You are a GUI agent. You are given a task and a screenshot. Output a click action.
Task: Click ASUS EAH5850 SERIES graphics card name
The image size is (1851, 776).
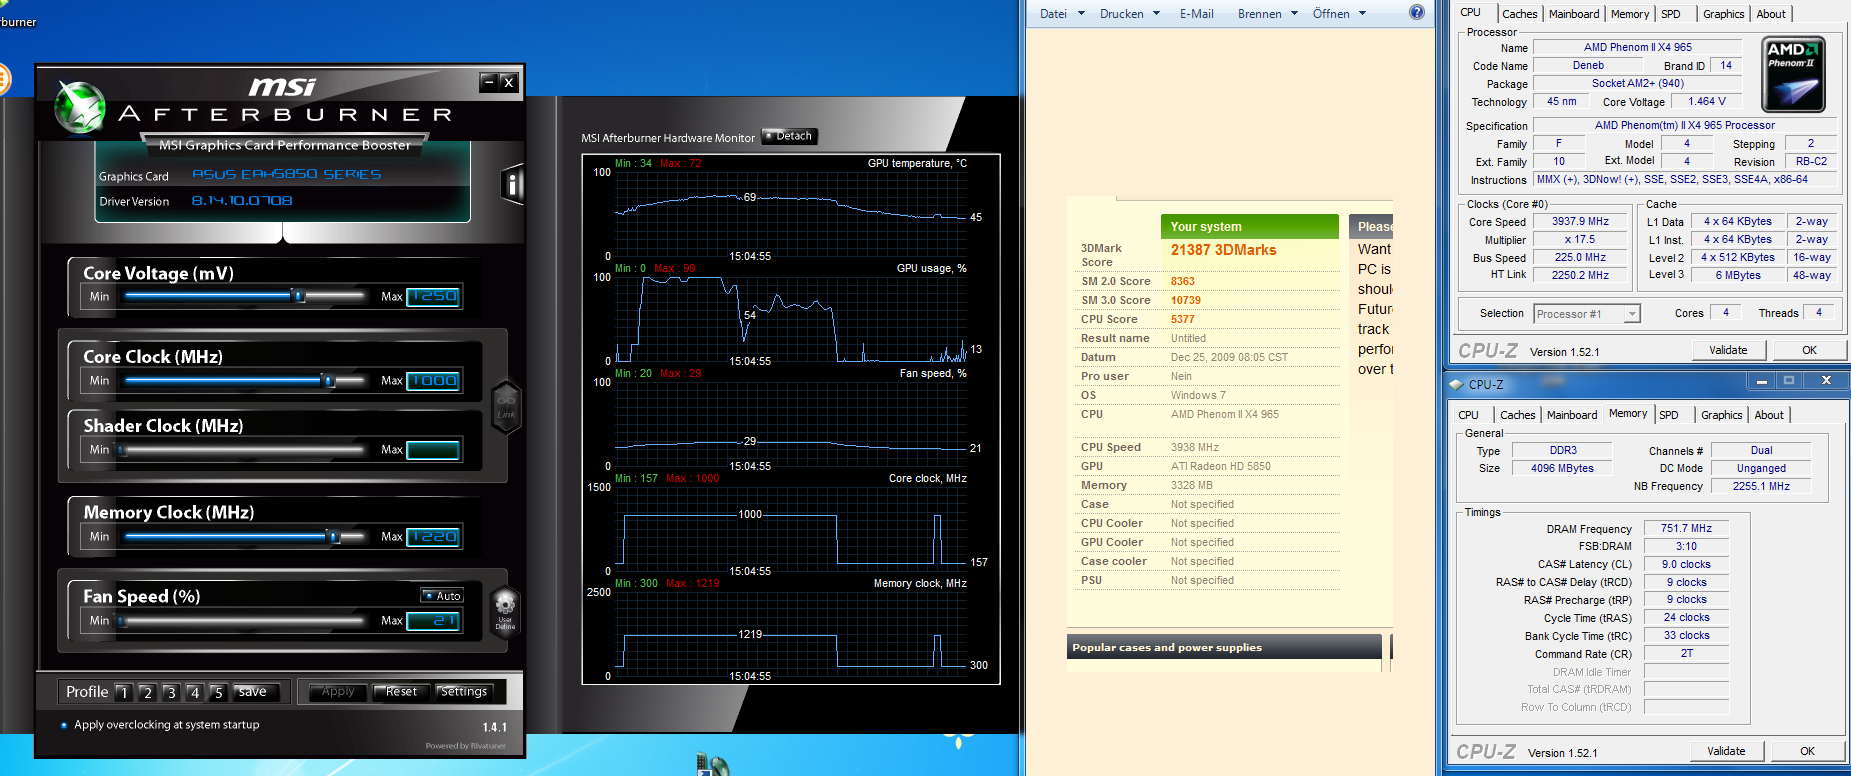click(286, 174)
